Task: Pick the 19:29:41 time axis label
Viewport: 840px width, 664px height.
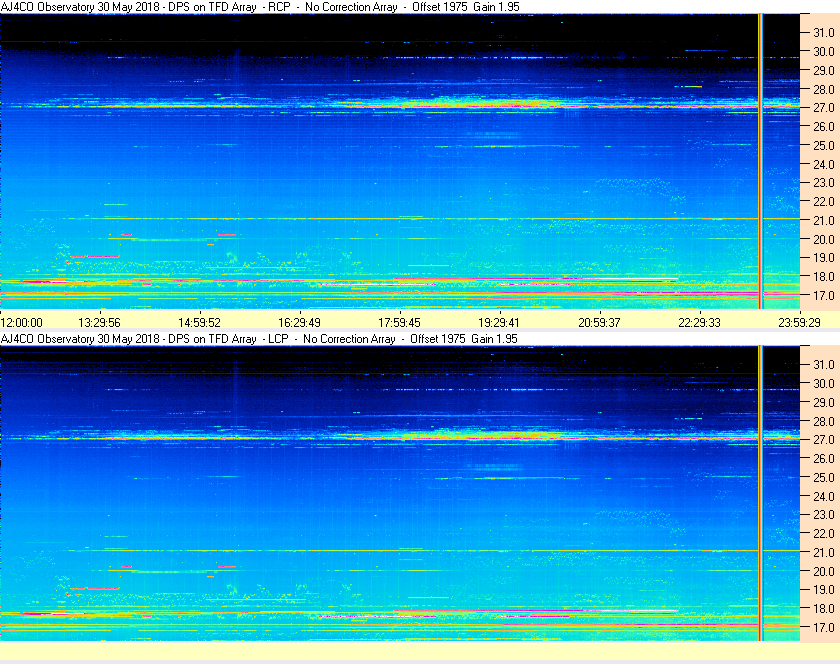Action: [x=499, y=323]
